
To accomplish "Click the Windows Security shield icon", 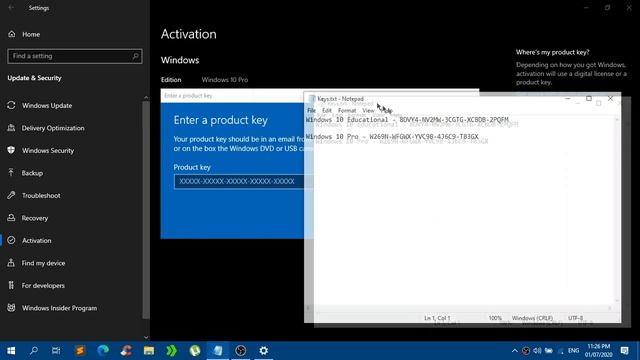I will coord(11,150).
